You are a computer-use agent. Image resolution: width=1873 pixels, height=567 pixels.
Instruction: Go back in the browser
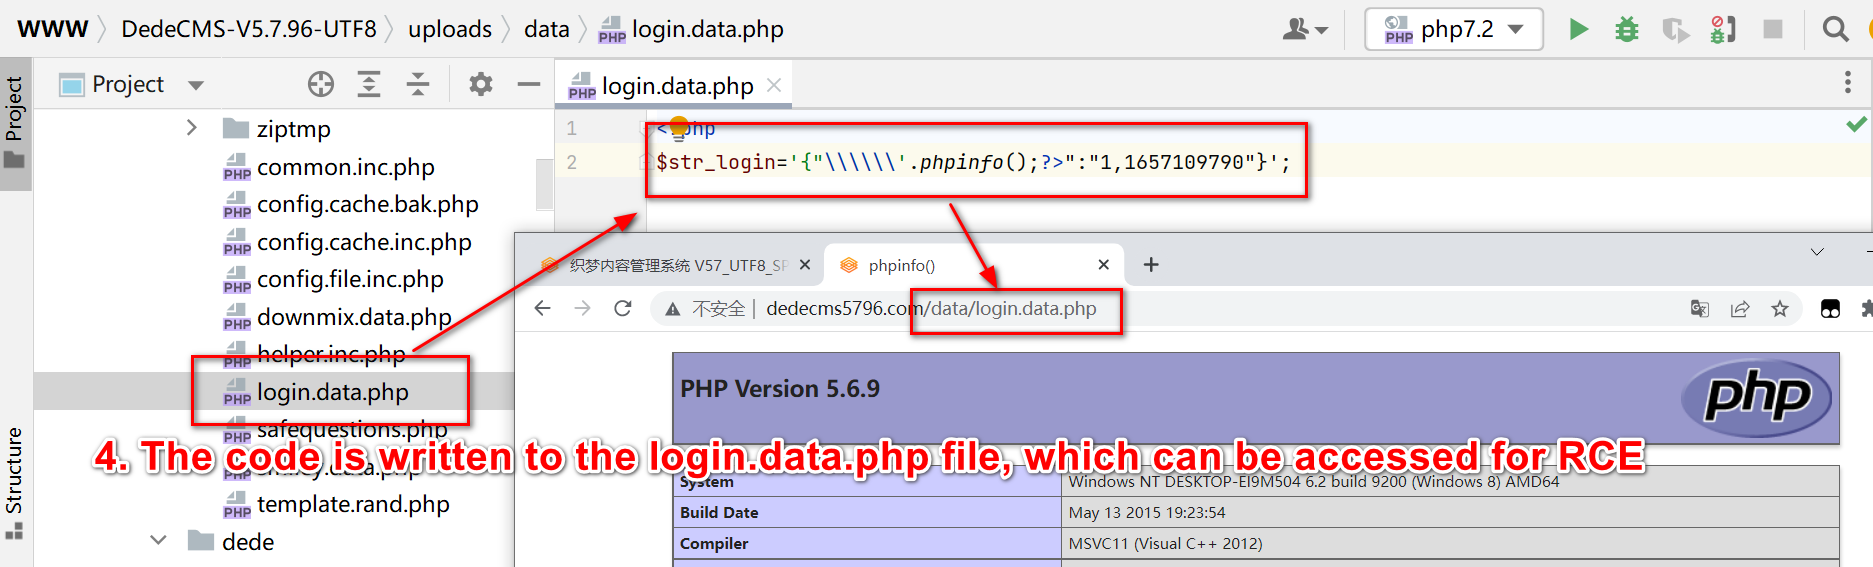(x=542, y=308)
